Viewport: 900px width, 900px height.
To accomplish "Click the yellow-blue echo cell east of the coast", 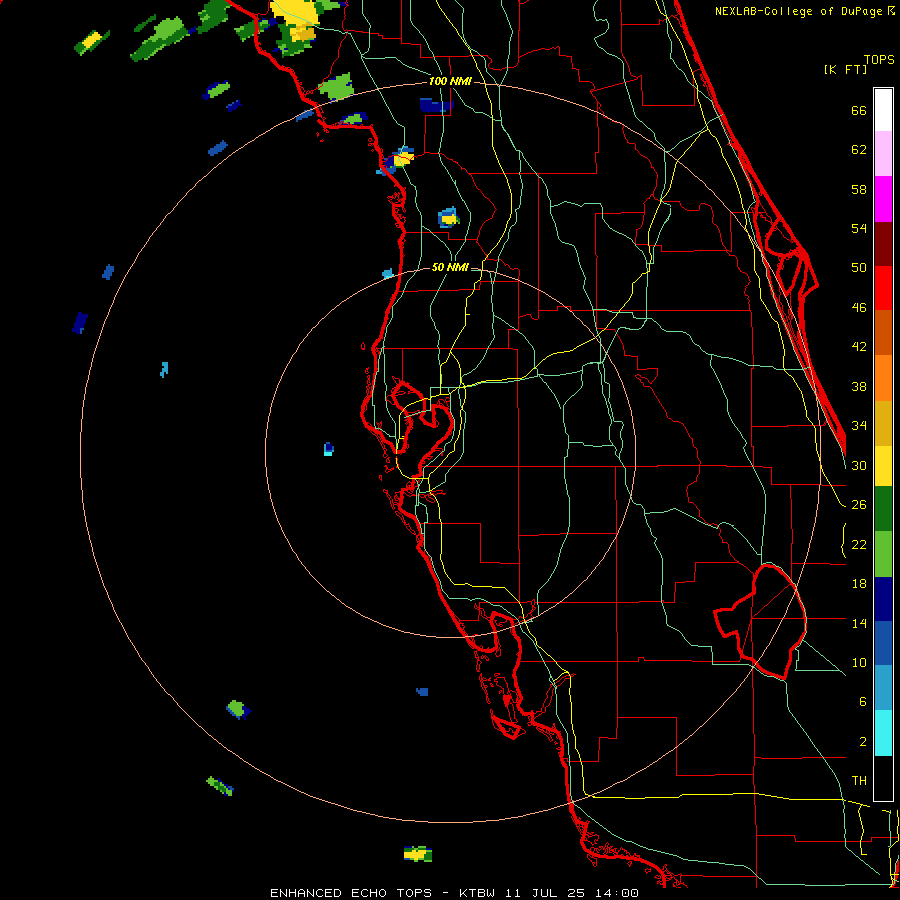I will pos(449,218).
